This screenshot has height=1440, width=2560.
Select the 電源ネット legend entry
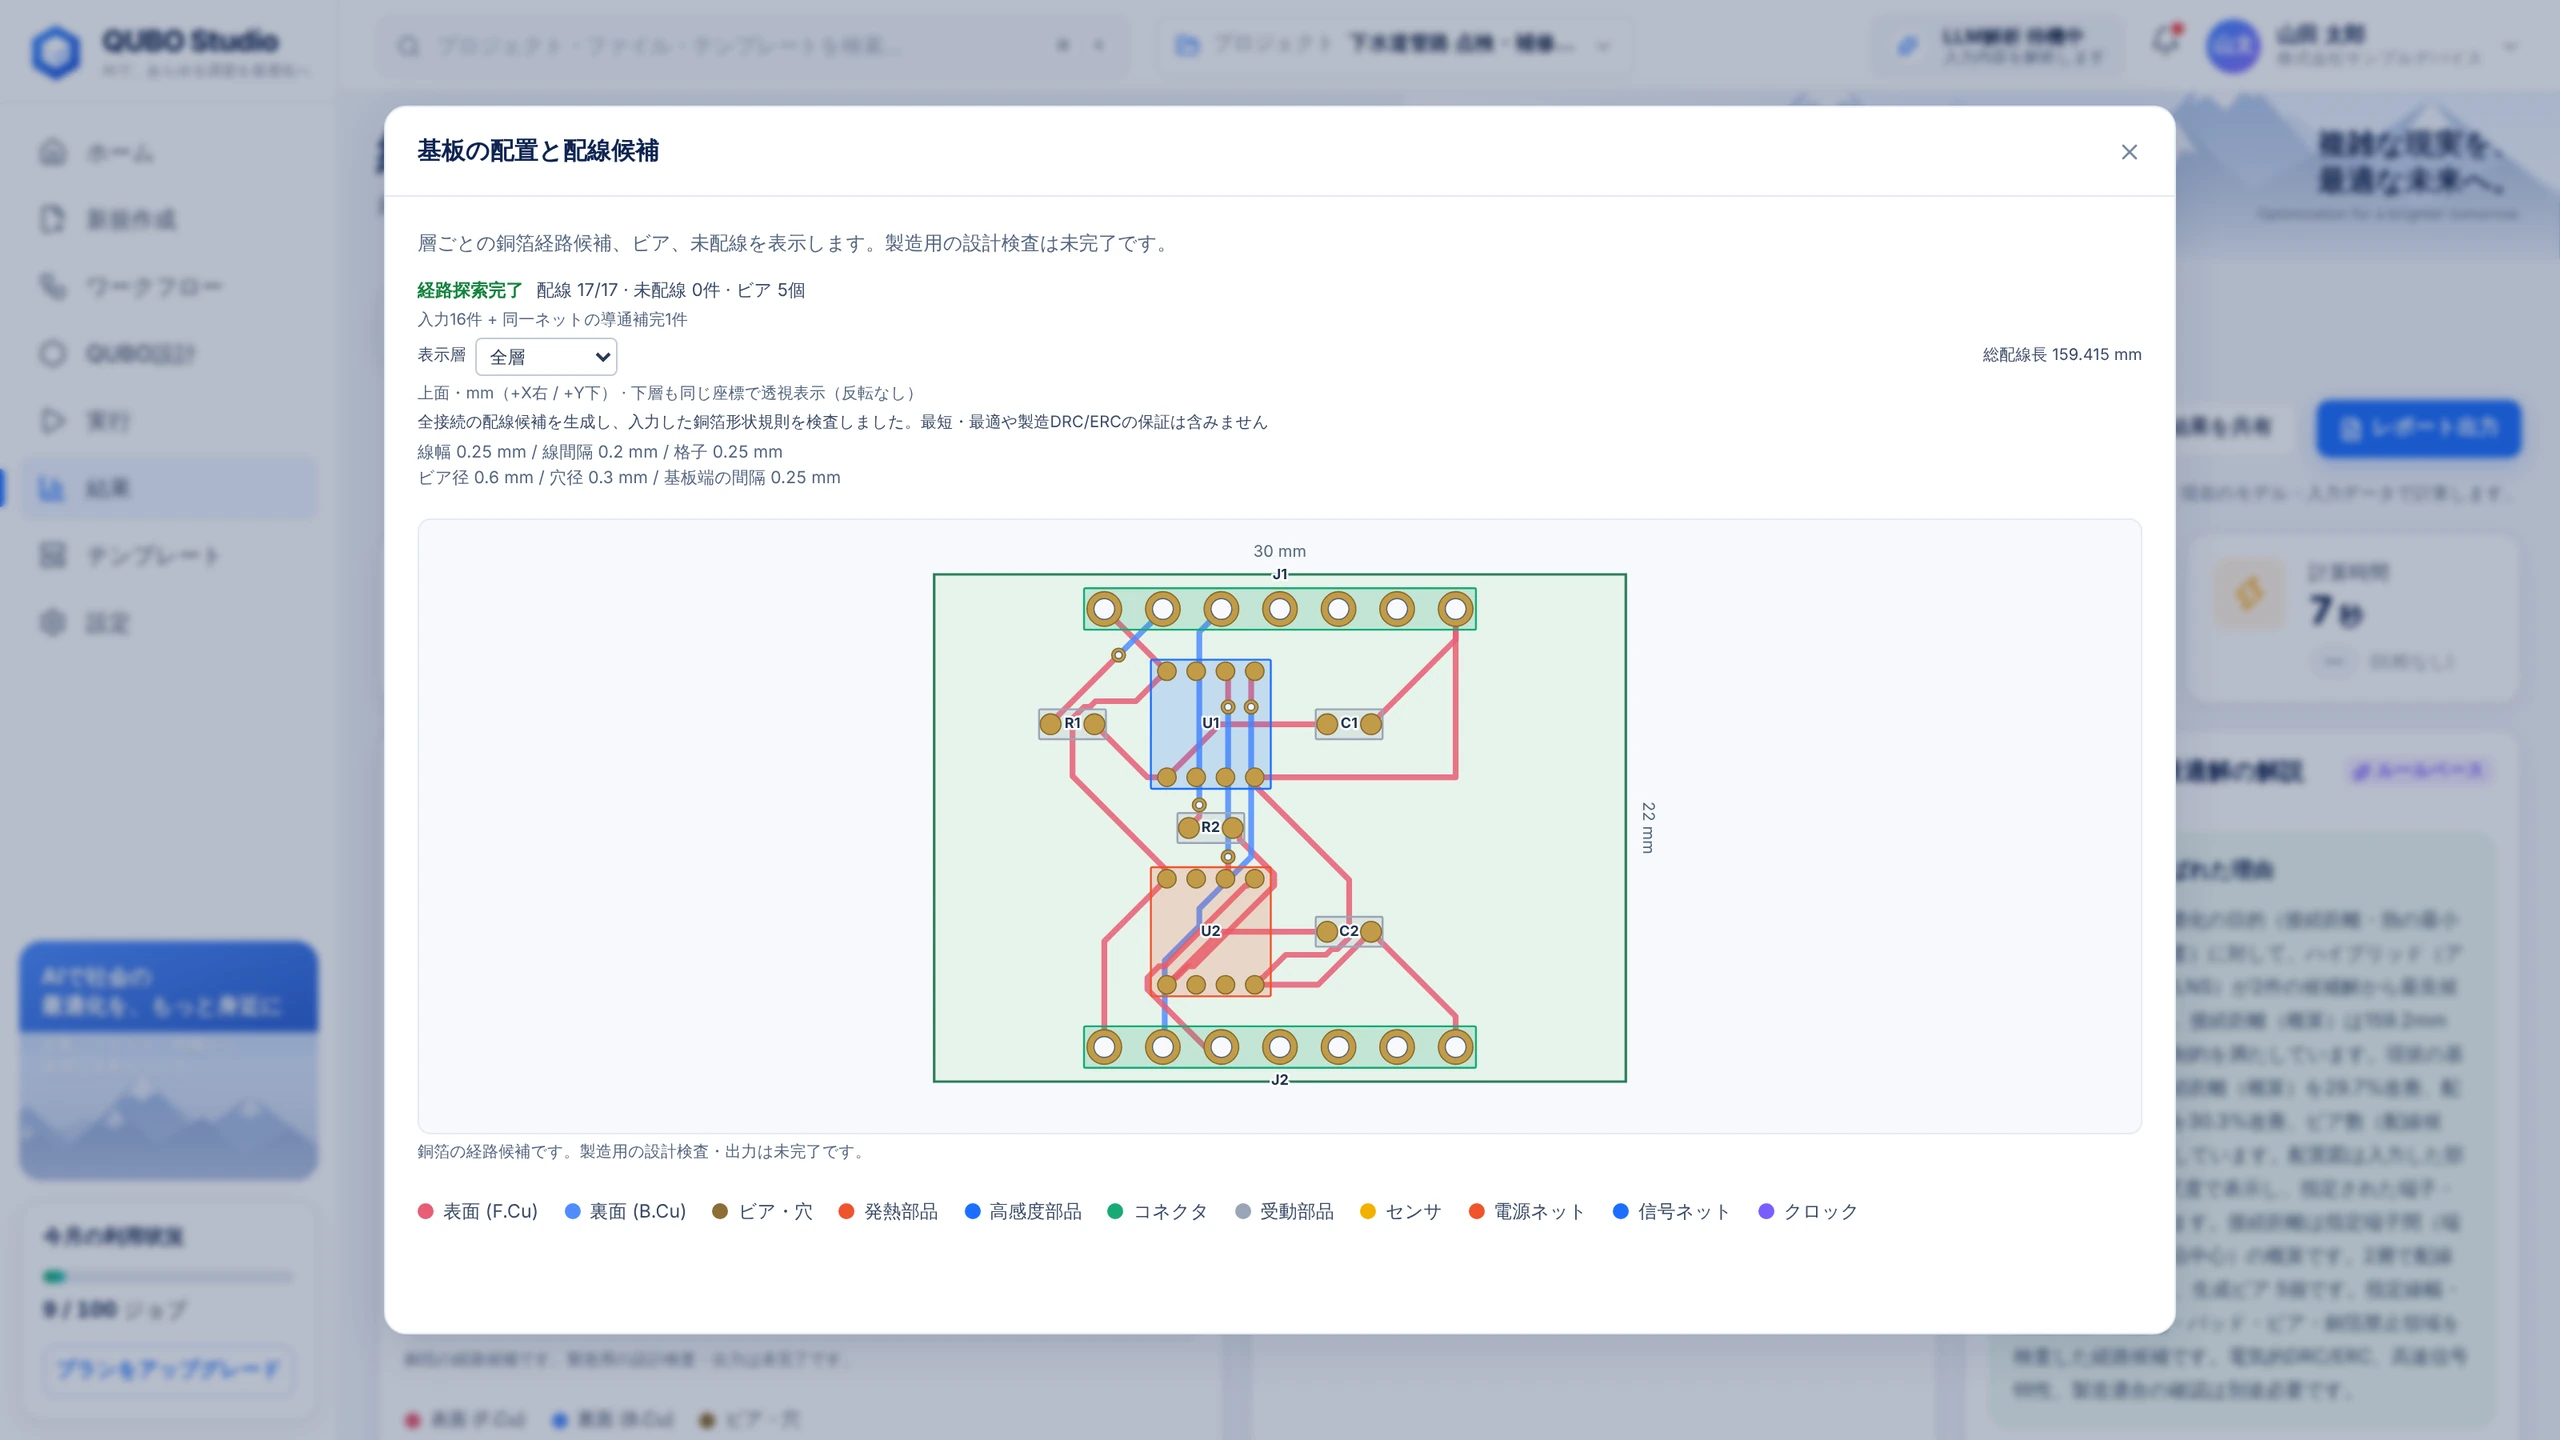coord(1526,1211)
